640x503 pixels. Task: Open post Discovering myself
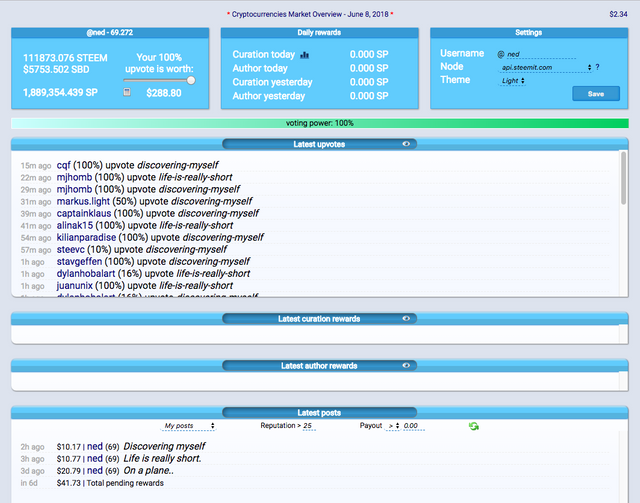164,446
